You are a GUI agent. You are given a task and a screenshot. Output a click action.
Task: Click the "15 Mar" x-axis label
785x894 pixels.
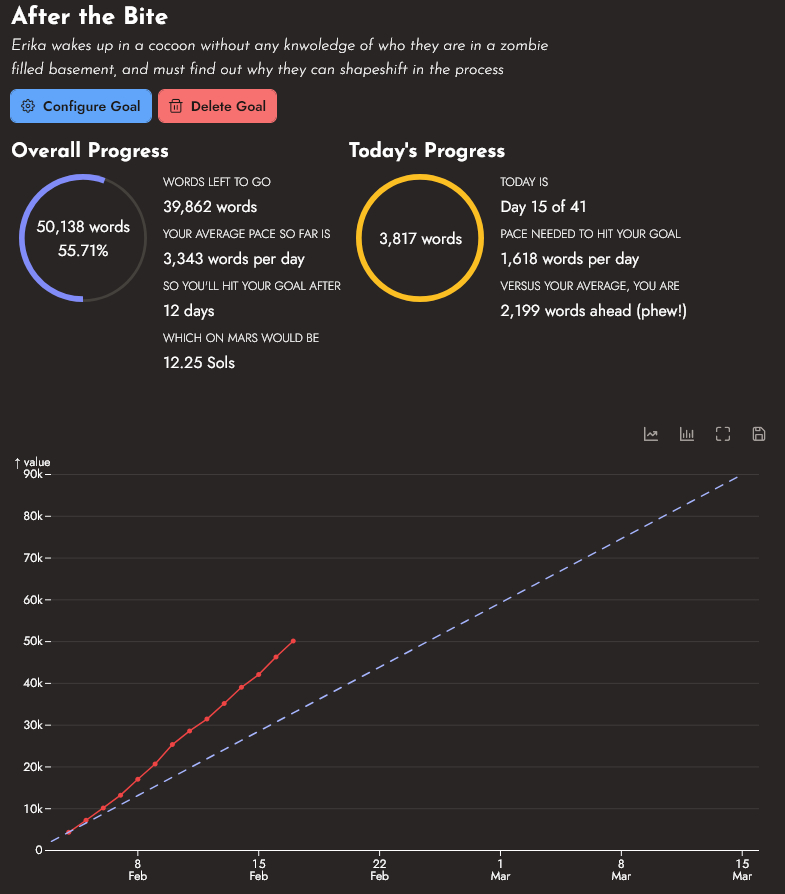click(742, 869)
